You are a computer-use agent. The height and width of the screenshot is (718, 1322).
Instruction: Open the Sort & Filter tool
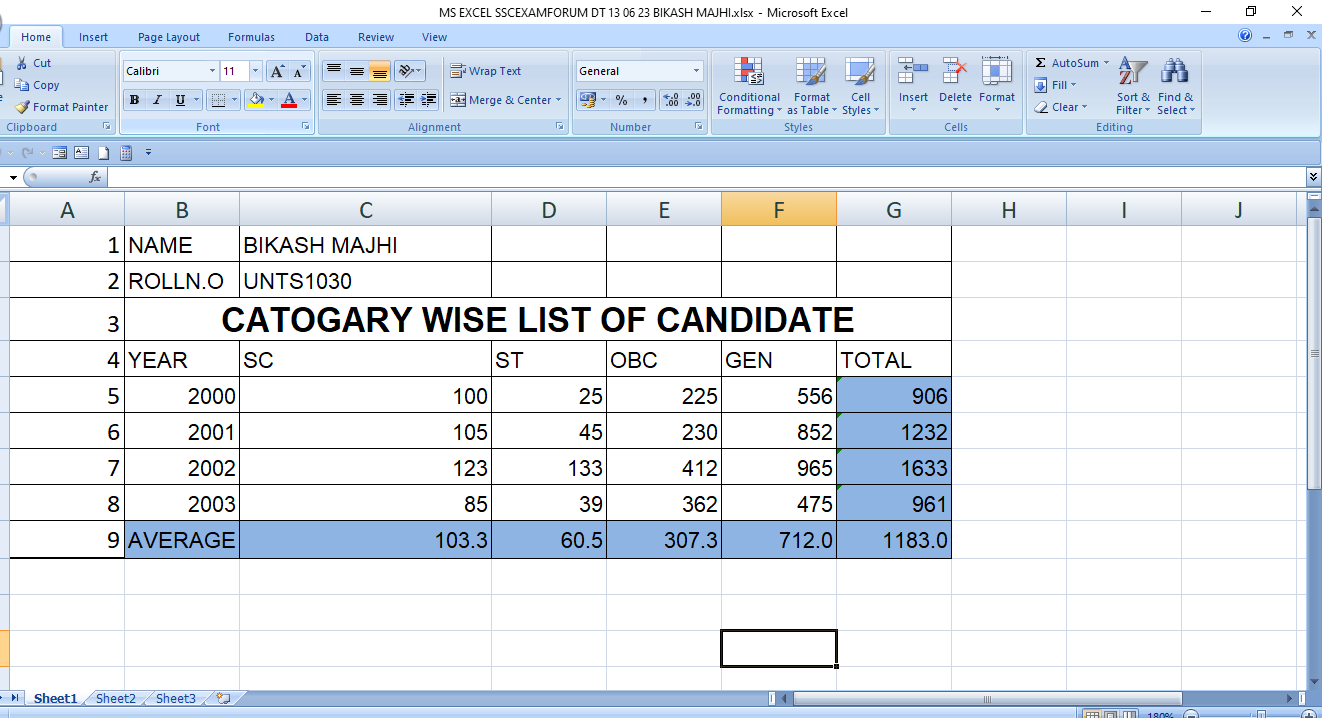pyautogui.click(x=1132, y=72)
